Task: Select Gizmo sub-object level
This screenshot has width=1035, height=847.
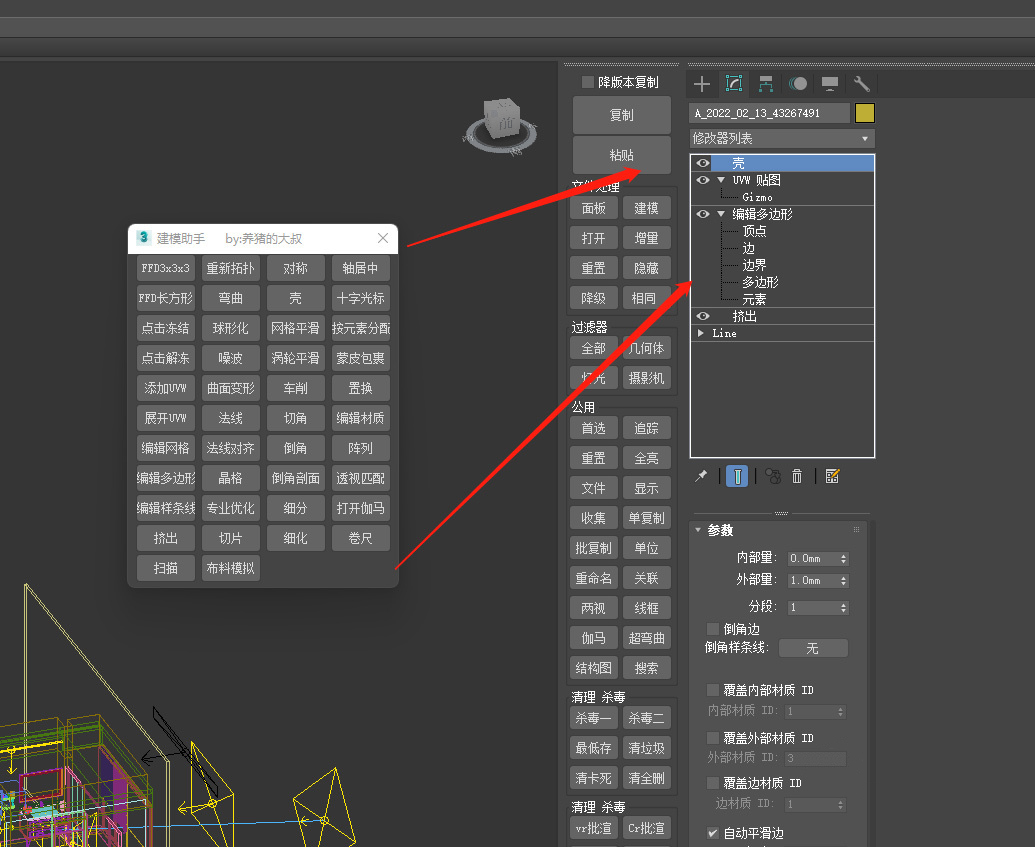Action: [x=757, y=197]
